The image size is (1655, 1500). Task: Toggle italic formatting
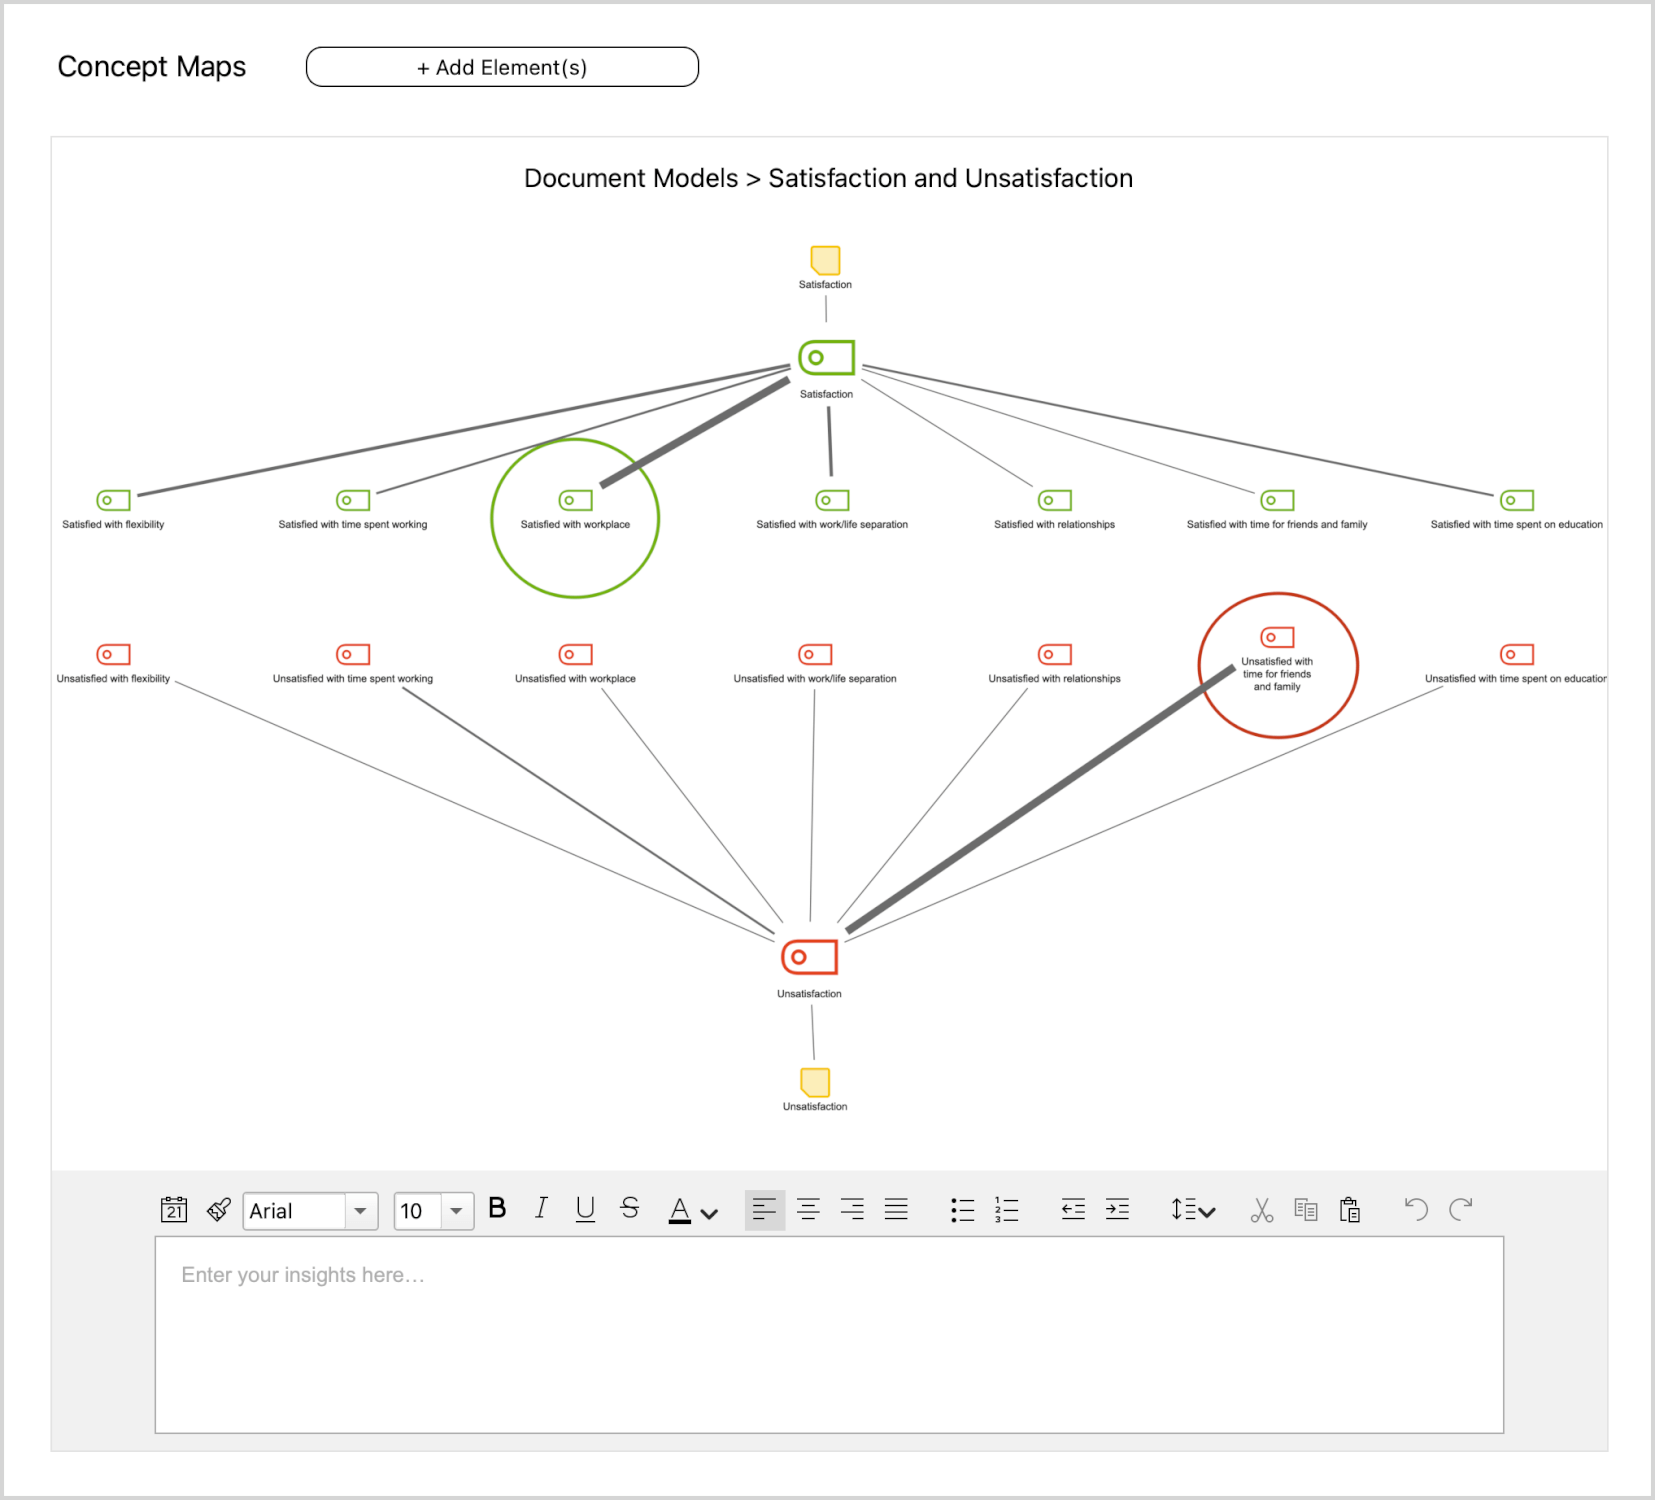click(541, 1208)
